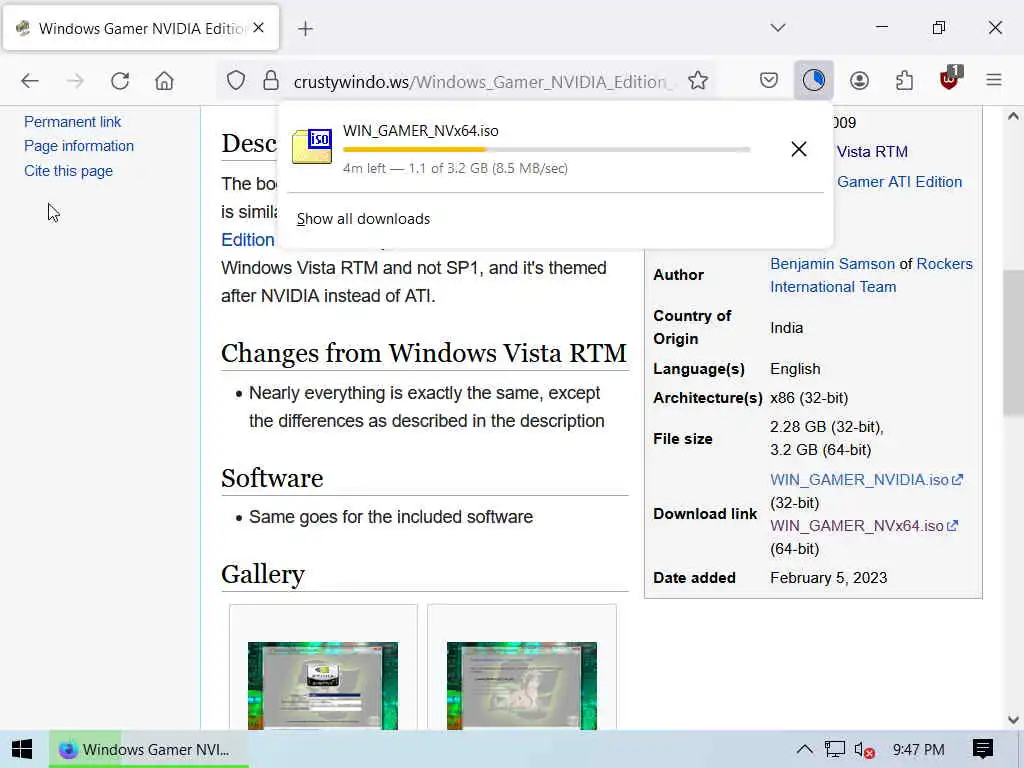Click scrollbar up arrow
This screenshot has width=1024, height=768.
1013,116
